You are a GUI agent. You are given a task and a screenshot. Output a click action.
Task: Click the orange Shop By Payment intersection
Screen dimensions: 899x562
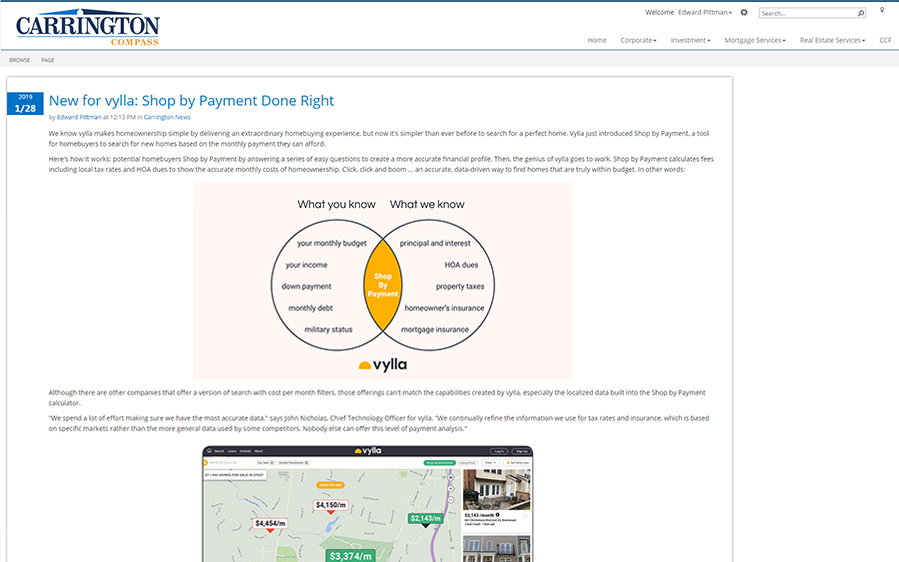[383, 285]
